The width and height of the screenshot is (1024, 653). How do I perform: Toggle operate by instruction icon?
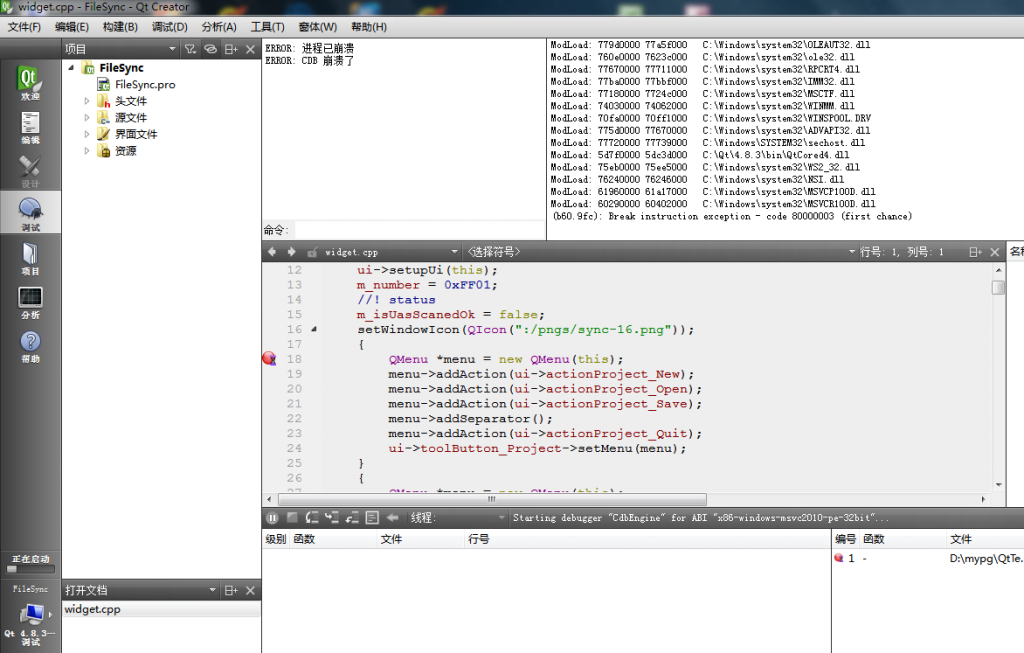click(372, 518)
